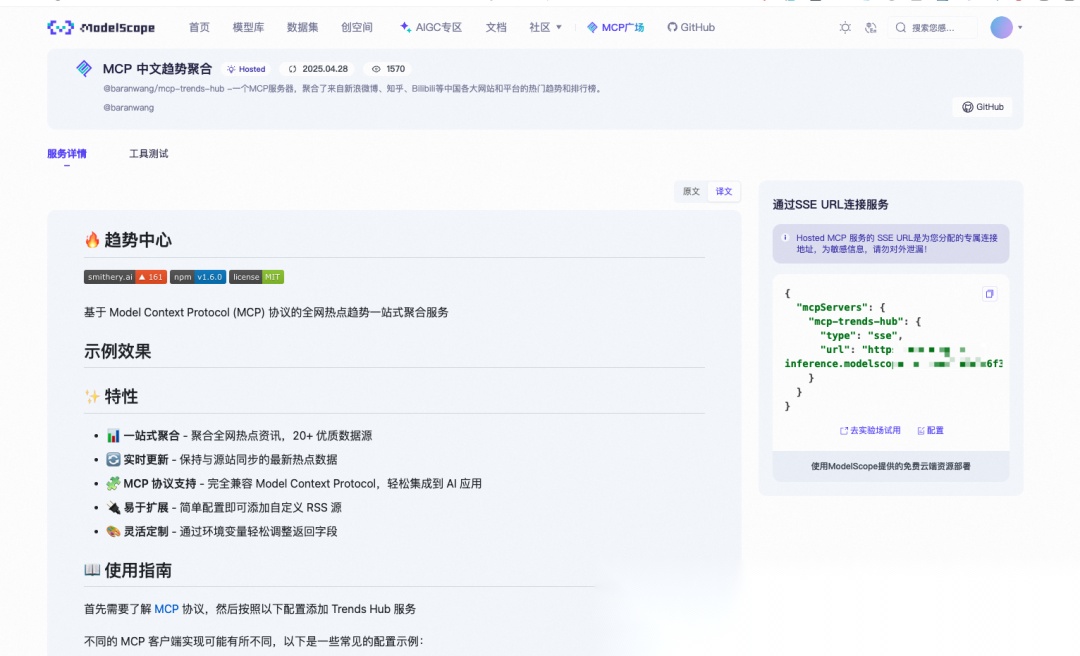Click the puzzle icon for MCP 协议支持
The width and height of the screenshot is (1080, 656).
113,484
